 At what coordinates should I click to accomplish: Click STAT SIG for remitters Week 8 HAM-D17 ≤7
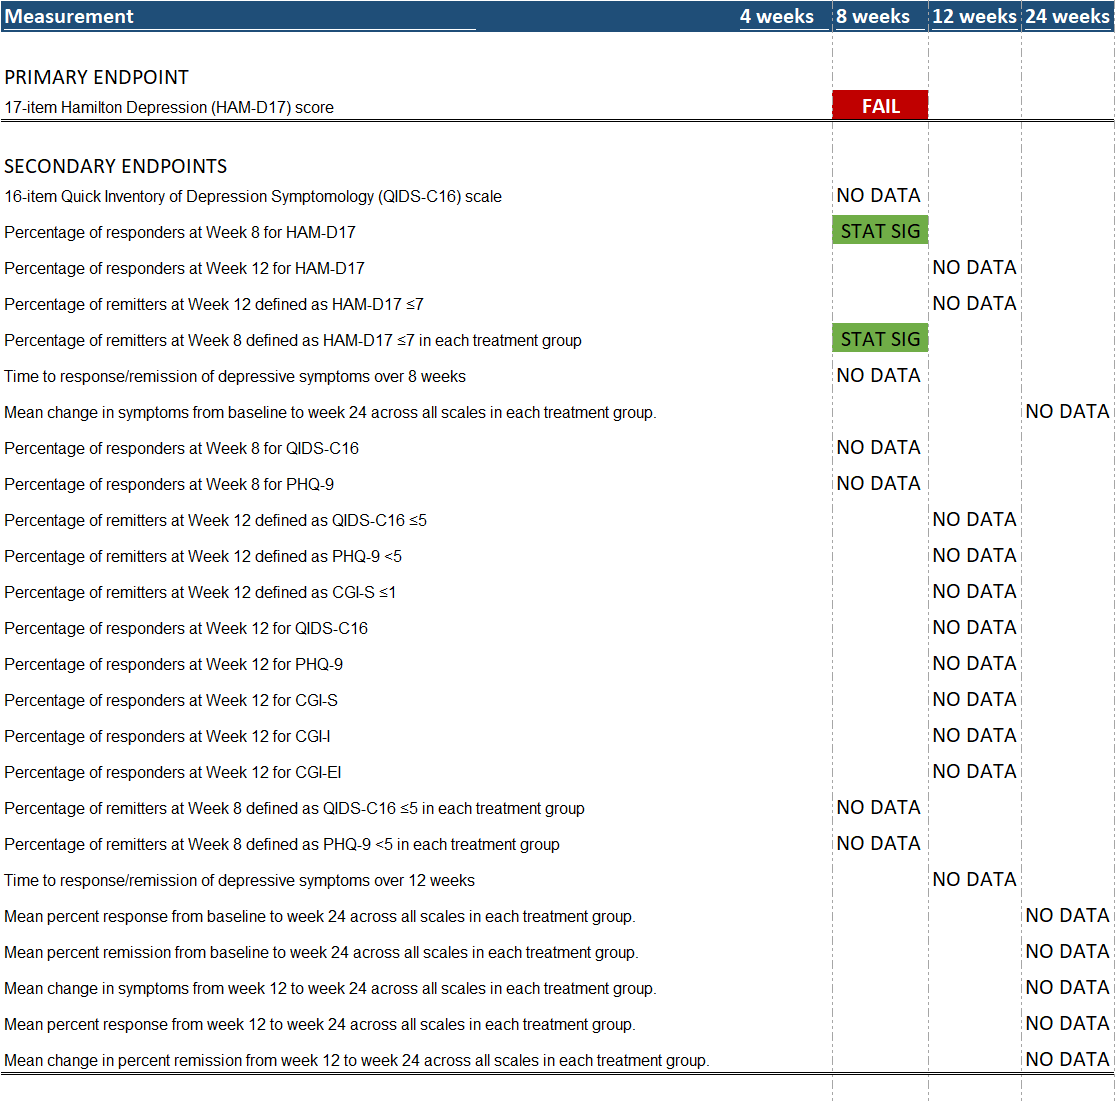click(x=880, y=339)
